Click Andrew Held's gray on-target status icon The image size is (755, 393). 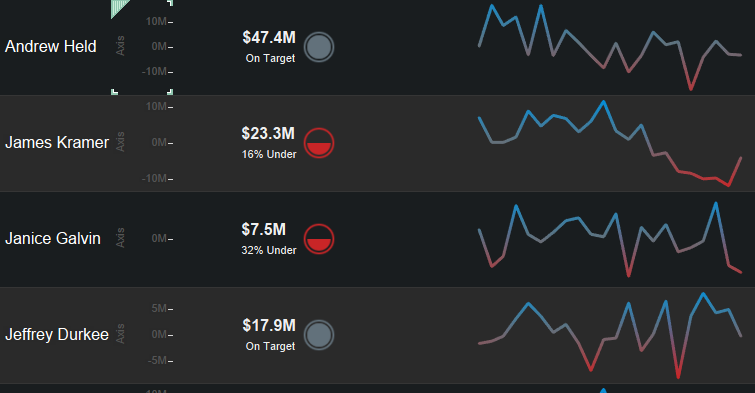319,47
